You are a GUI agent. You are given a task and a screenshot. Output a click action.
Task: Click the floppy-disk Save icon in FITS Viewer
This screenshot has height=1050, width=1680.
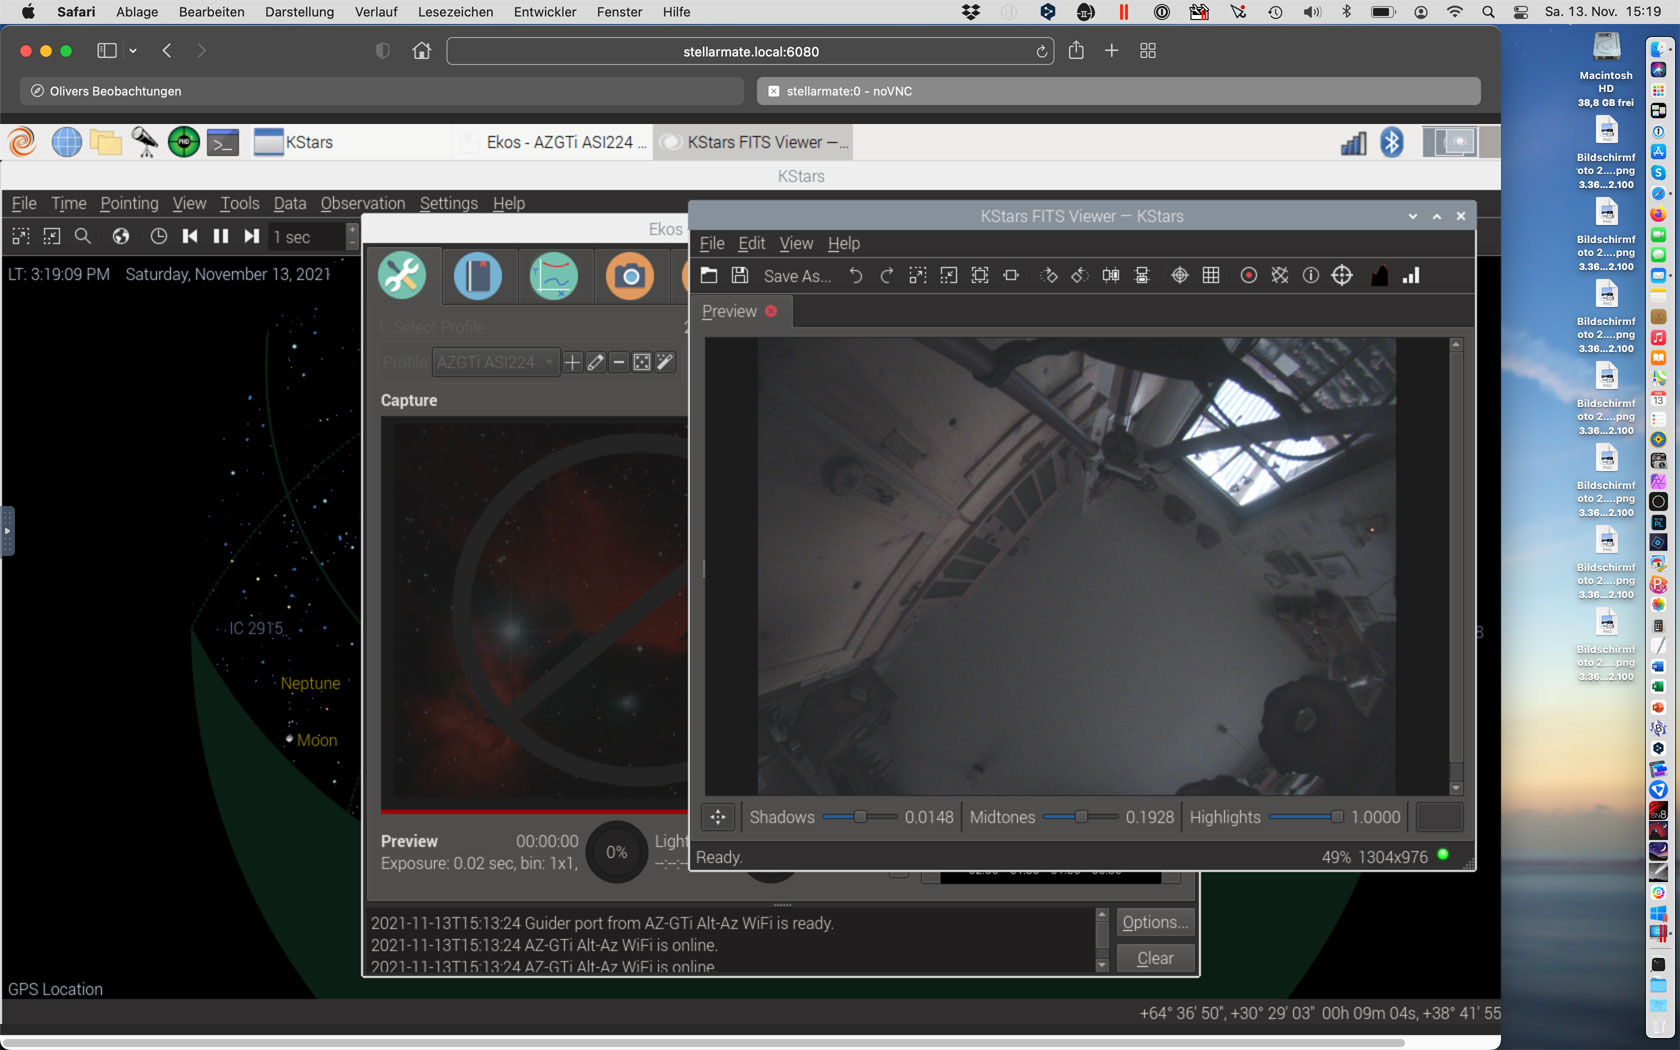tap(740, 275)
